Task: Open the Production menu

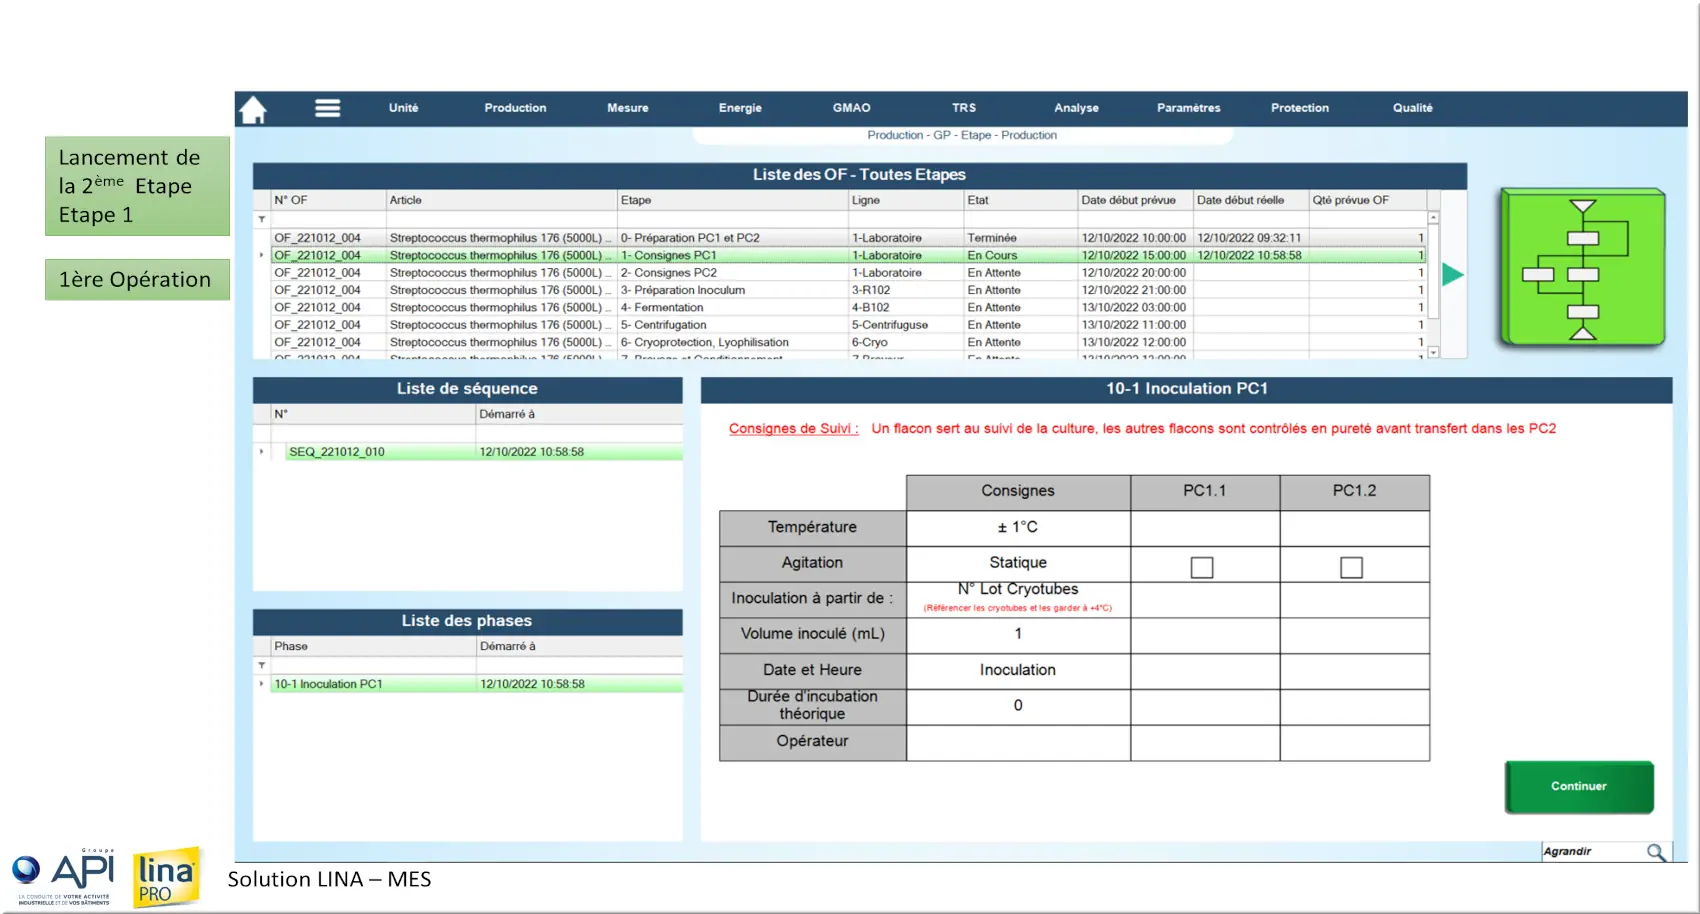Action: [x=515, y=108]
